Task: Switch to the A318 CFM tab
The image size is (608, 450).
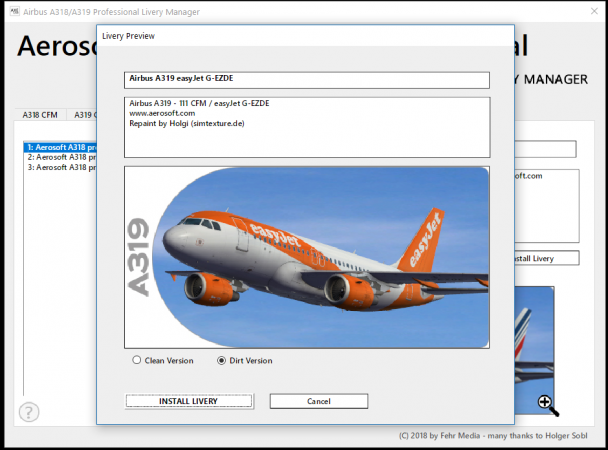Action: coord(40,115)
